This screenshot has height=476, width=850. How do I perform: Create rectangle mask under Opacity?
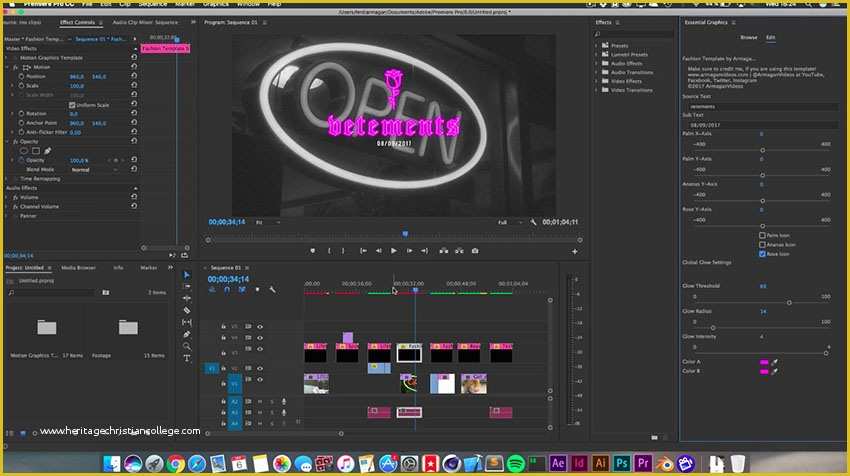36,151
